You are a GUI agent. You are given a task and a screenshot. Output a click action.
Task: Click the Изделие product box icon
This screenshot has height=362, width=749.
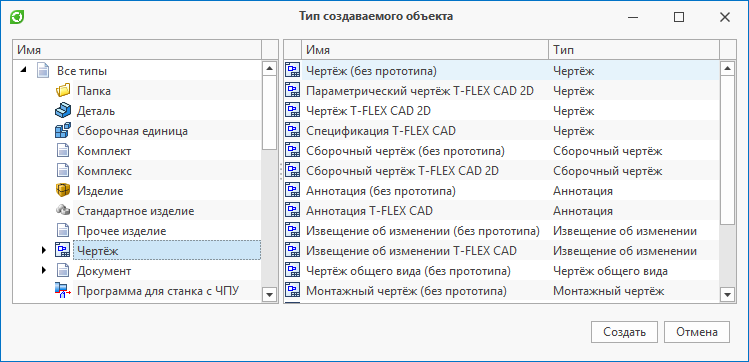click(x=63, y=191)
